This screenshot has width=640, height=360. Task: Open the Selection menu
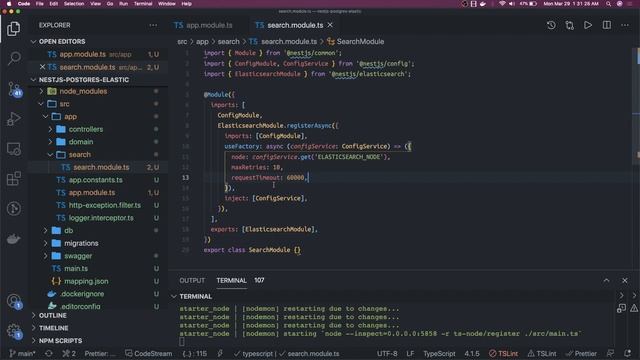[x=74, y=4]
